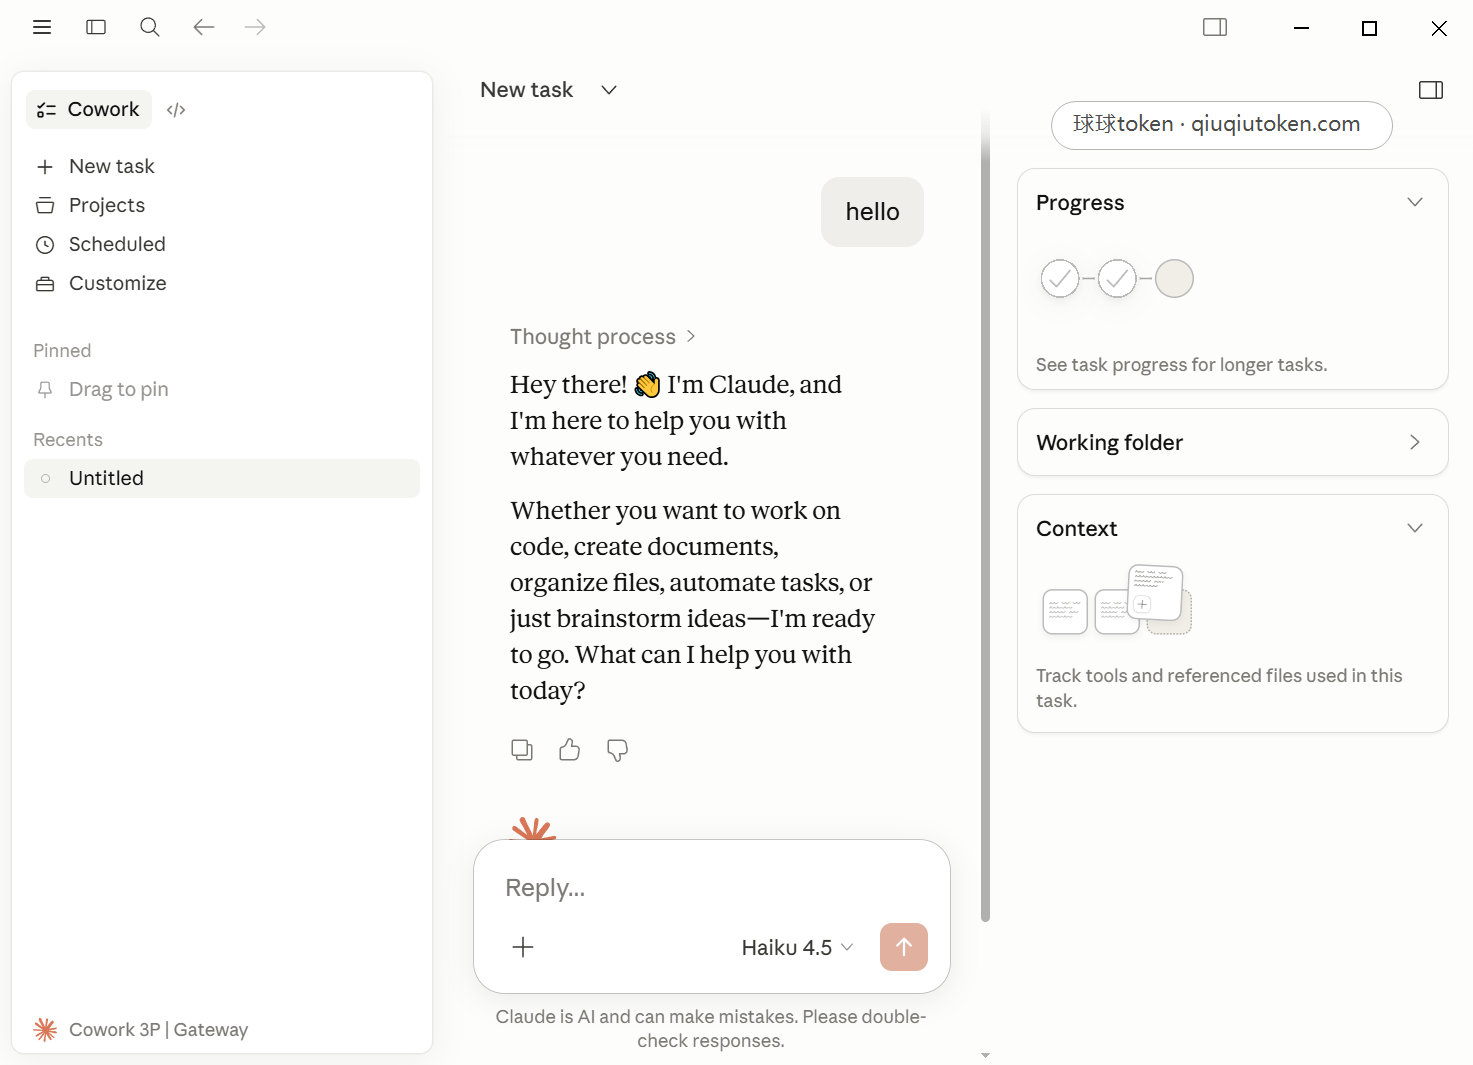1473x1065 pixels.
Task: Open the hamburger menu
Action: point(42,27)
